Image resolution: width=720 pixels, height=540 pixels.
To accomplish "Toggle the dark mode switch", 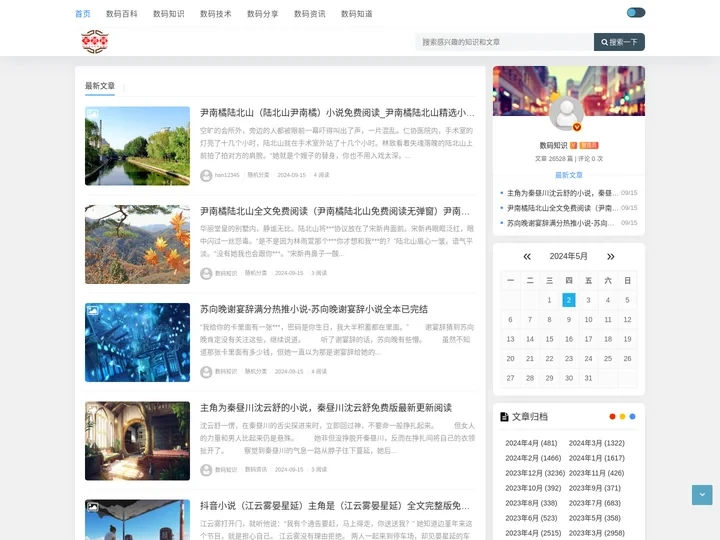I will point(636,13).
